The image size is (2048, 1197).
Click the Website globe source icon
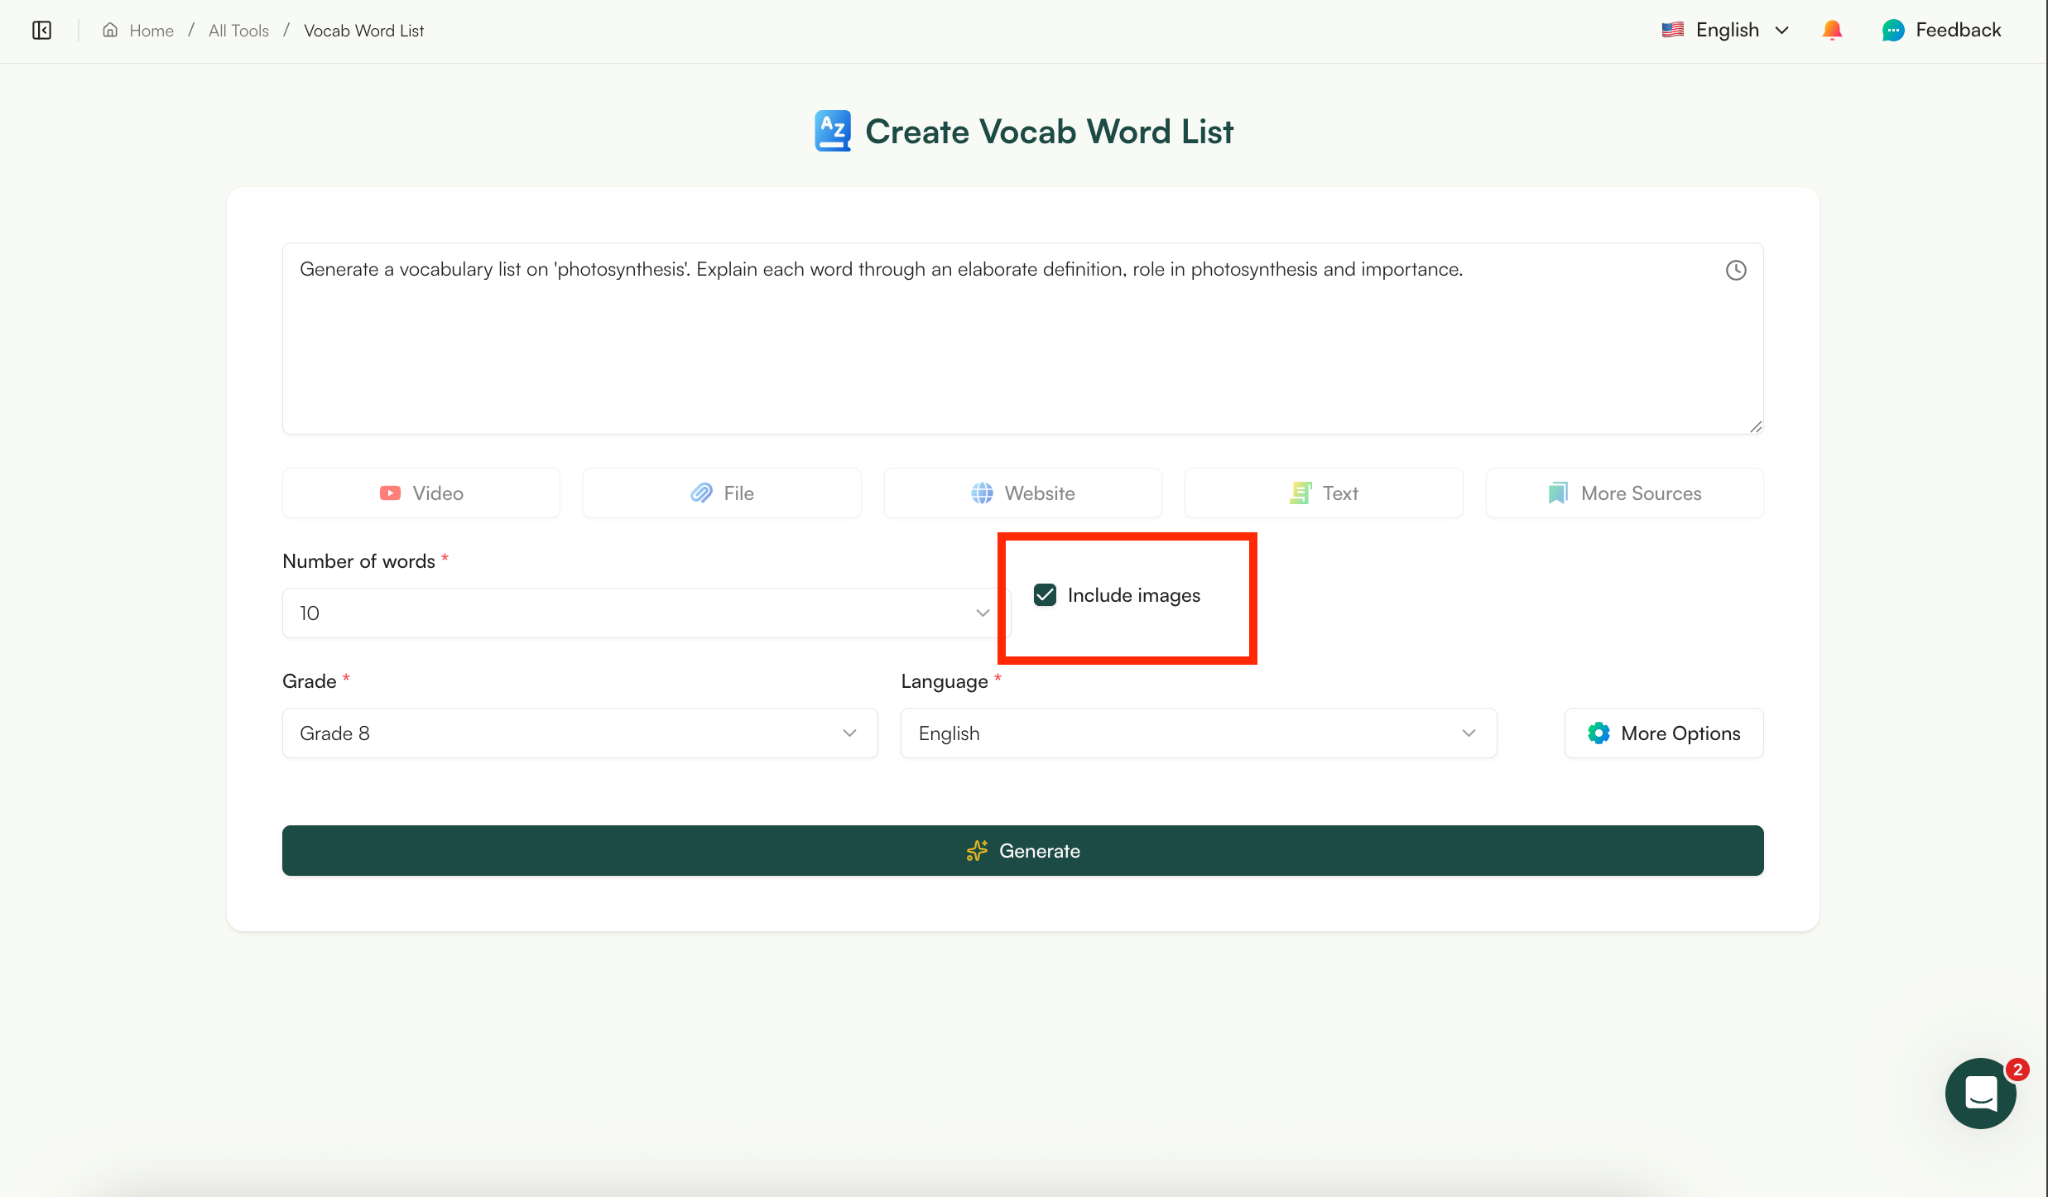pos(984,492)
